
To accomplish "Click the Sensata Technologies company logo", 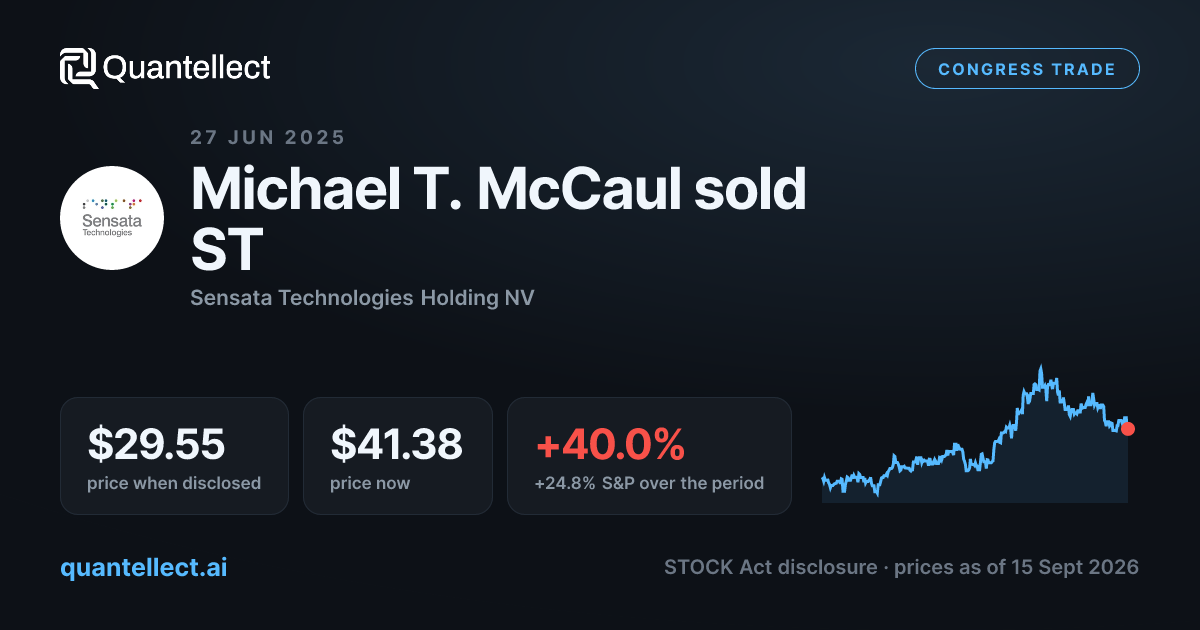I will pos(112,217).
